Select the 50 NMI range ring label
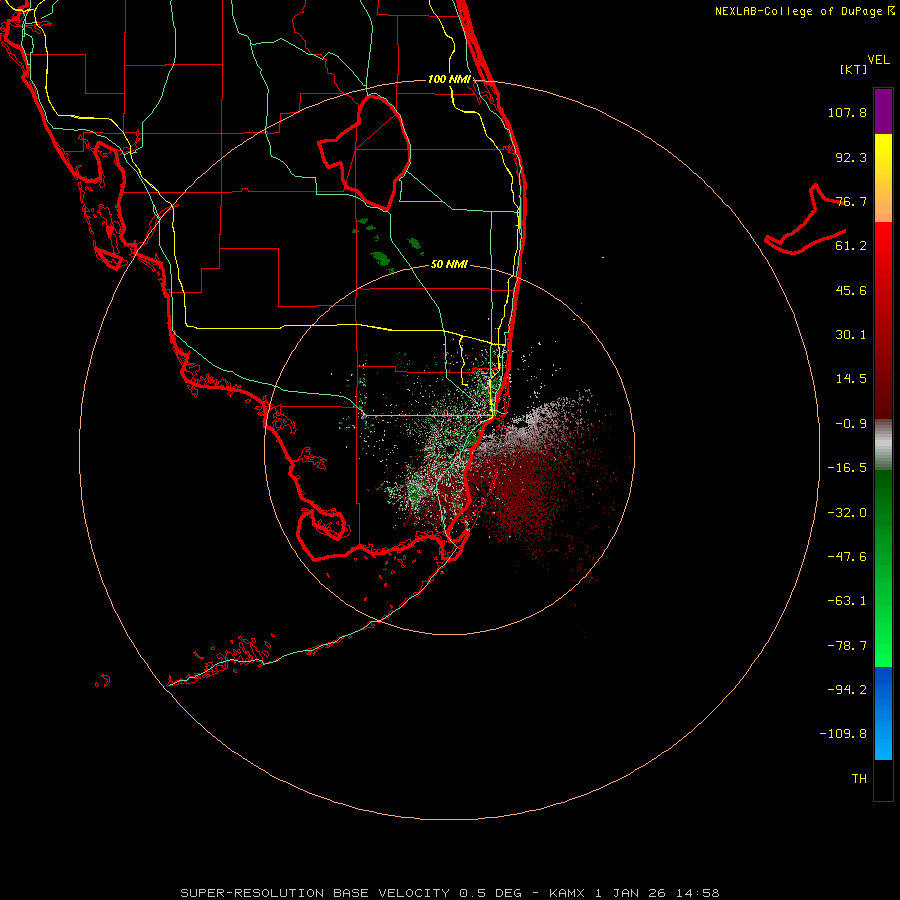The width and height of the screenshot is (900, 900). click(449, 264)
